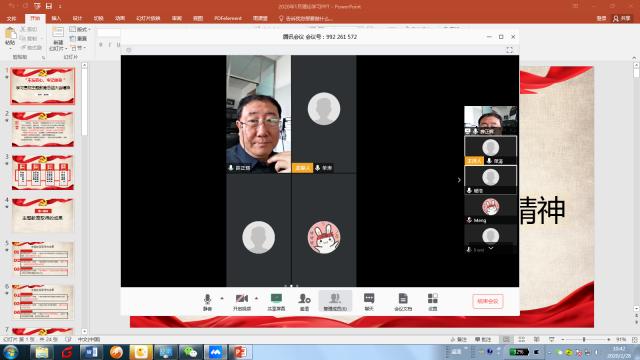640x360 pixels.
Task: Click the Paste icon in PowerPoint ribbon
Action: click(x=10, y=36)
